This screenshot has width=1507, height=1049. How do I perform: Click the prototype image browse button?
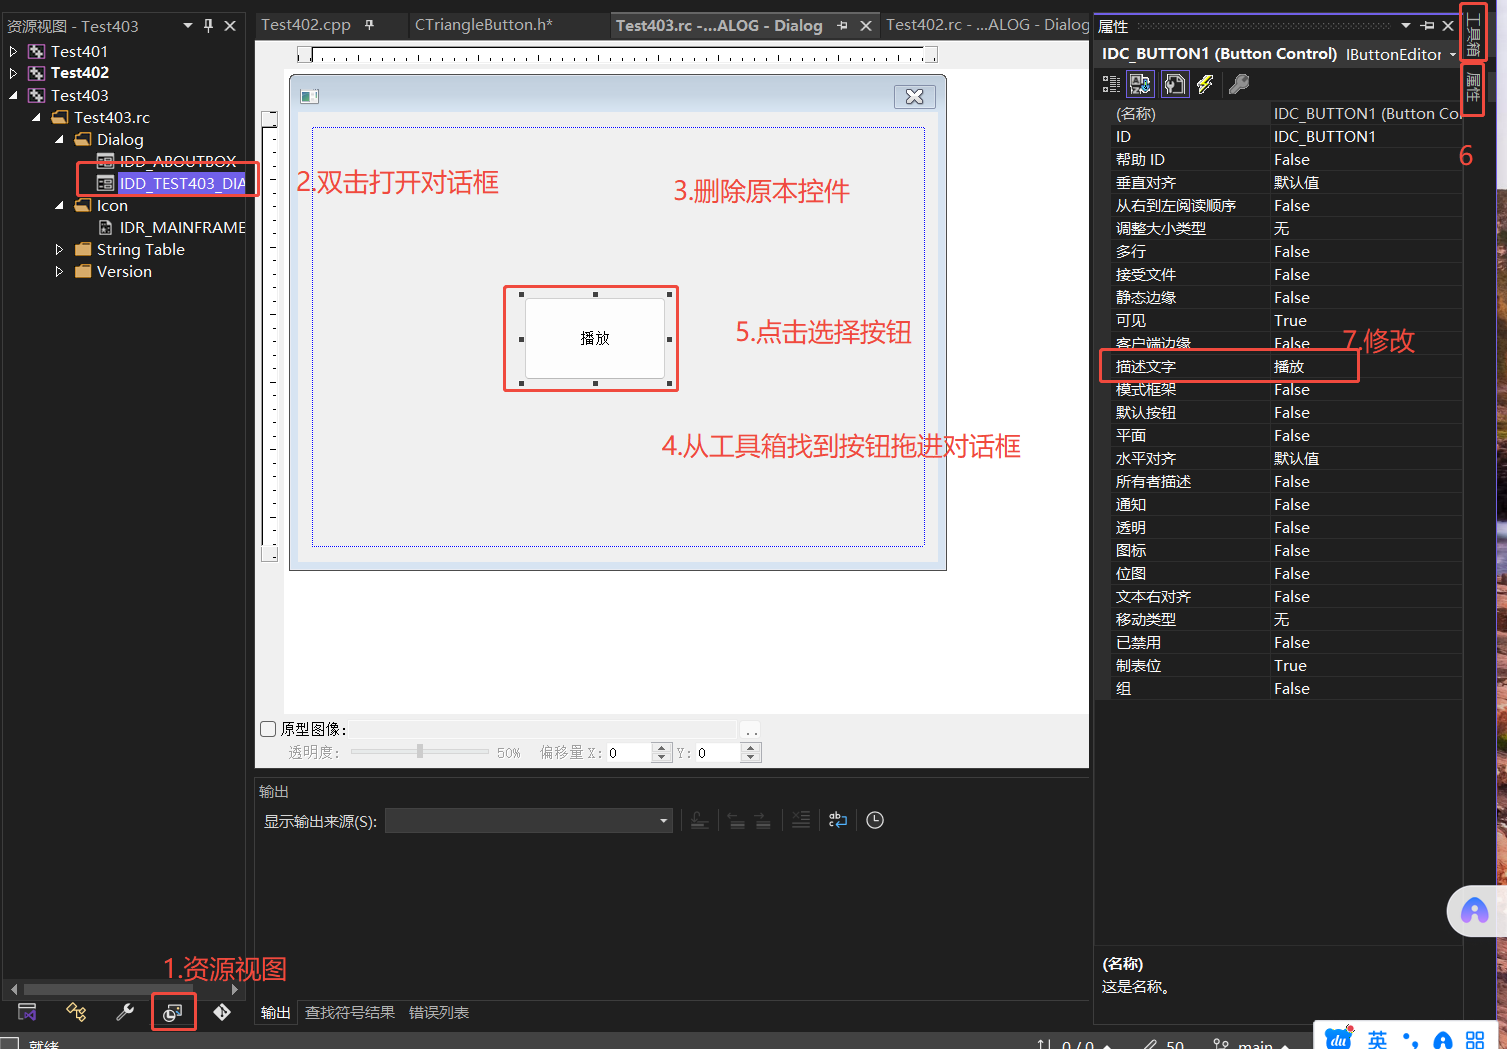click(x=751, y=730)
